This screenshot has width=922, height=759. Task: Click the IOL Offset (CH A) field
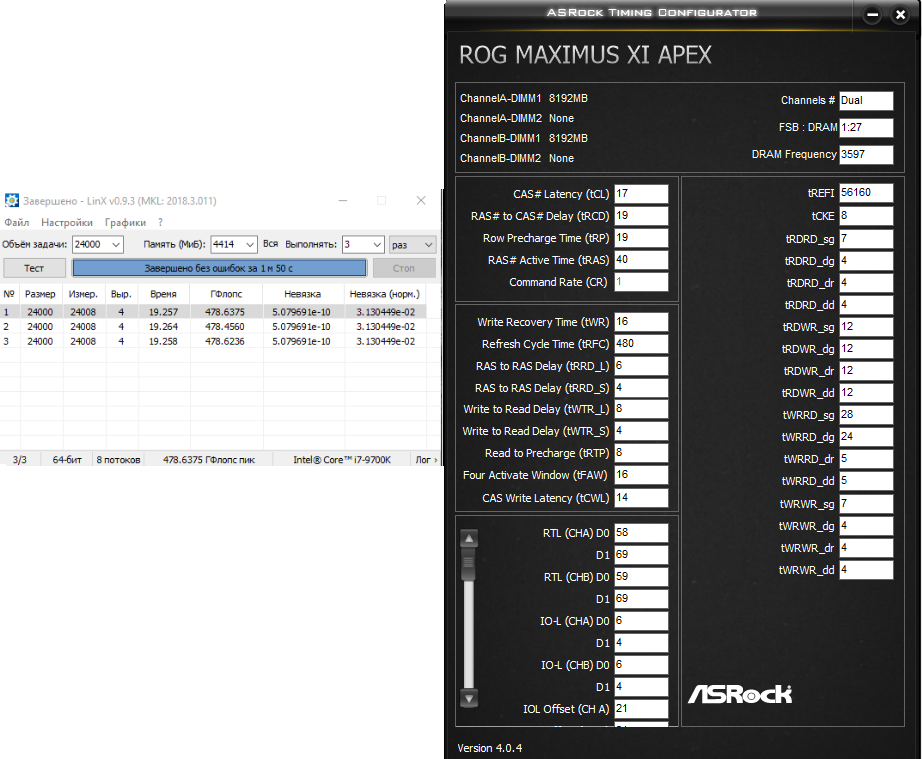tap(641, 709)
